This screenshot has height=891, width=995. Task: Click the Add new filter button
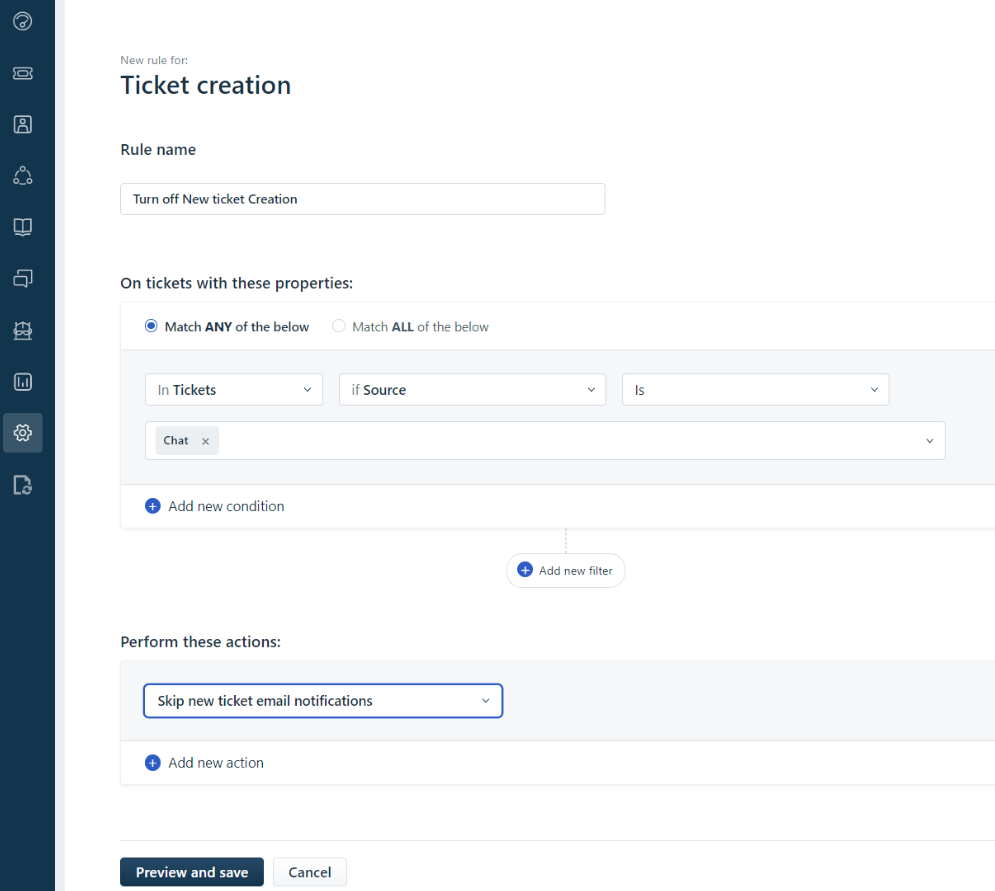(565, 570)
